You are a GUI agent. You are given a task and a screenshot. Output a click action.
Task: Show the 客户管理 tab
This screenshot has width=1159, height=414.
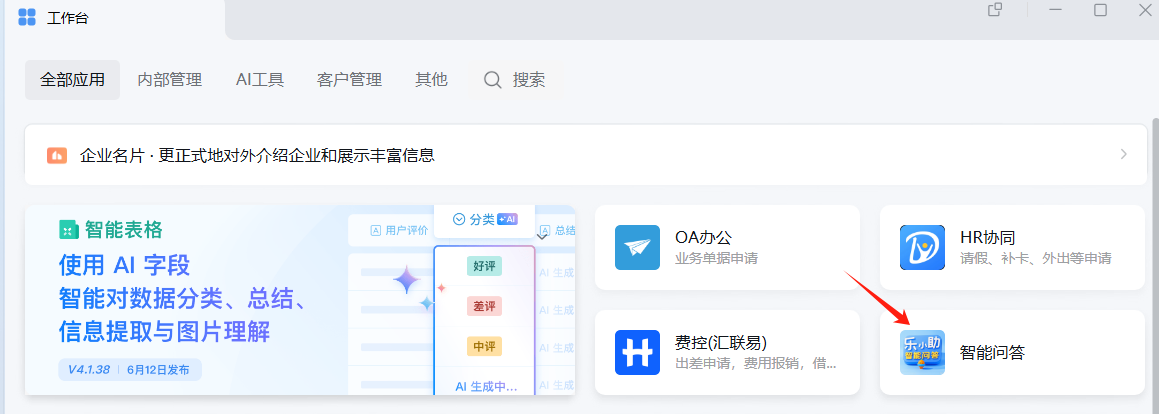349,80
